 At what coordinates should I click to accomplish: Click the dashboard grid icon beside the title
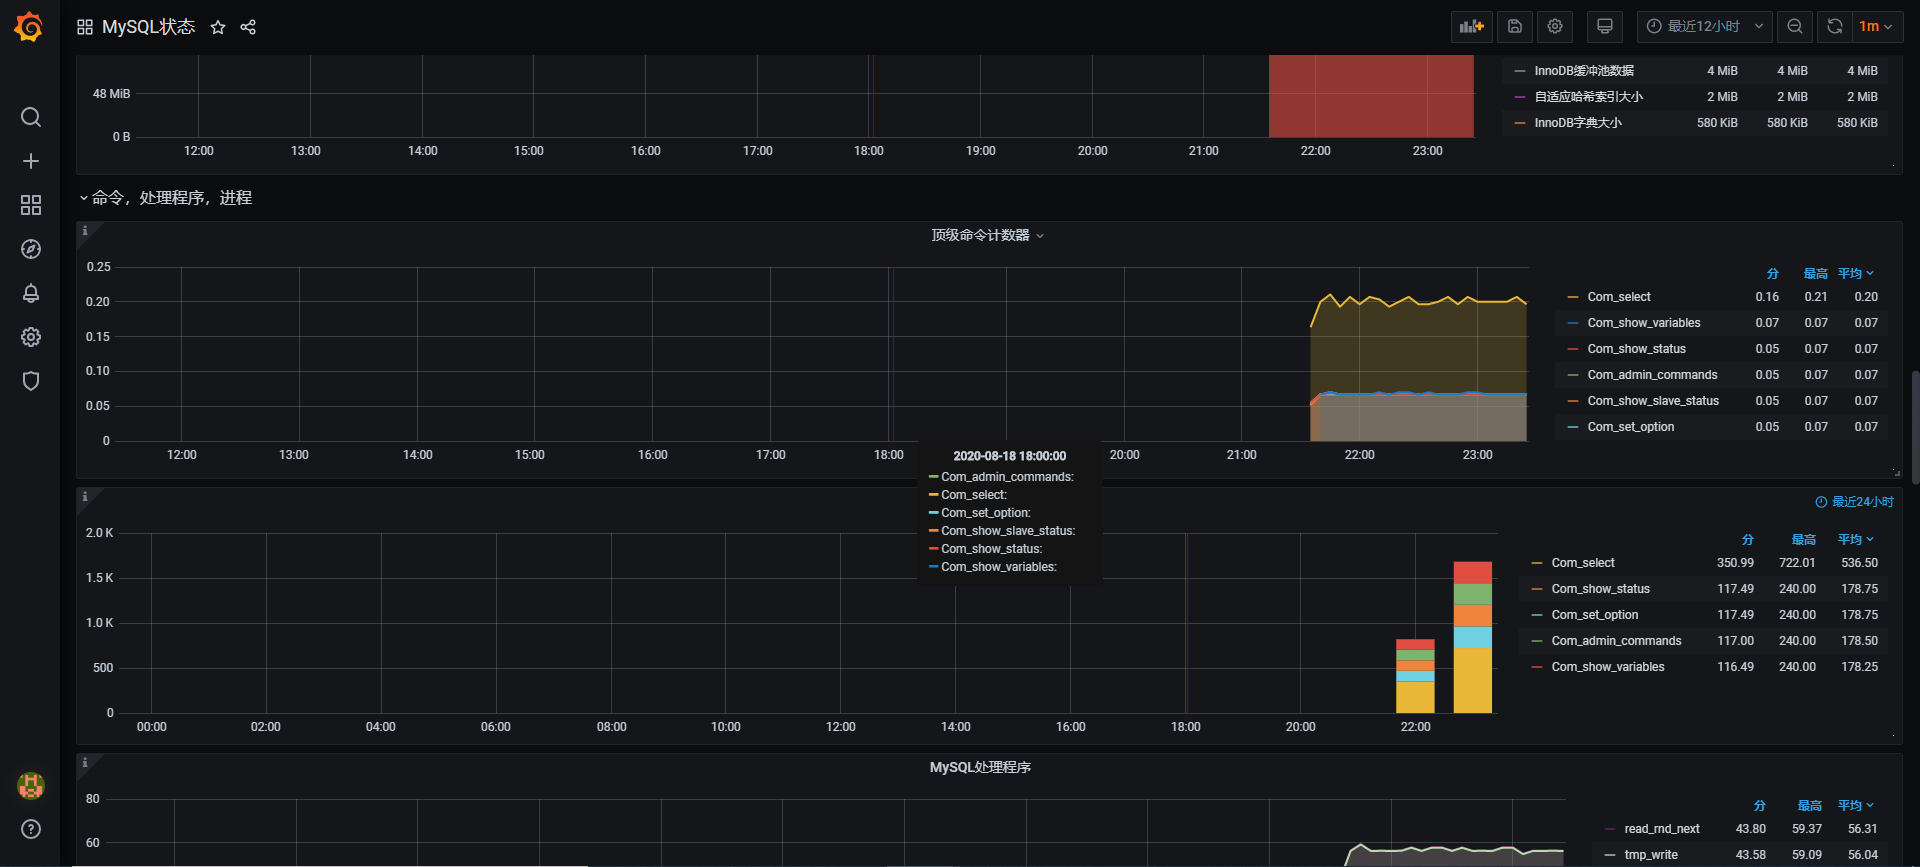click(x=85, y=27)
